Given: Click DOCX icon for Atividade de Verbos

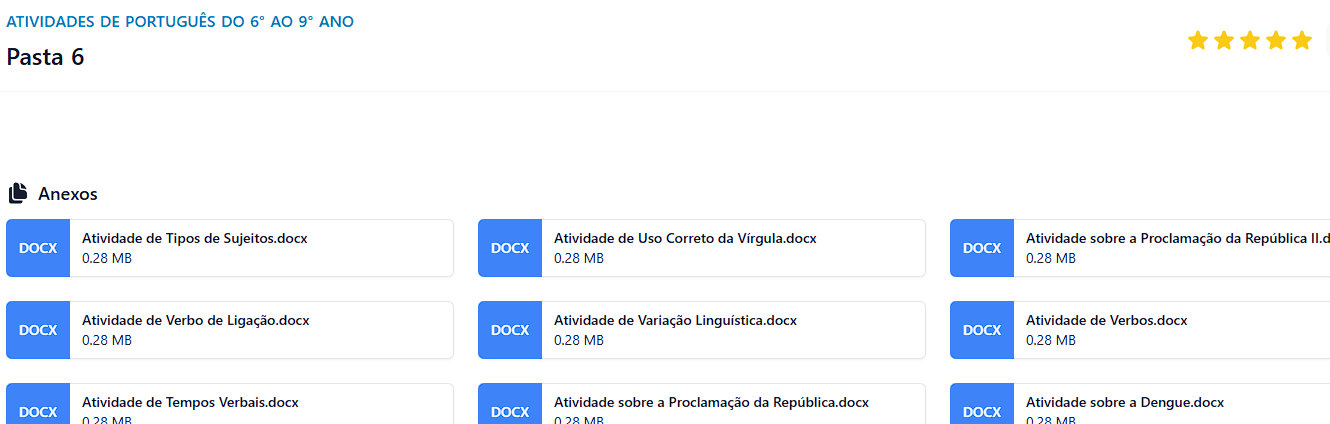Looking at the screenshot, I should click(x=982, y=330).
